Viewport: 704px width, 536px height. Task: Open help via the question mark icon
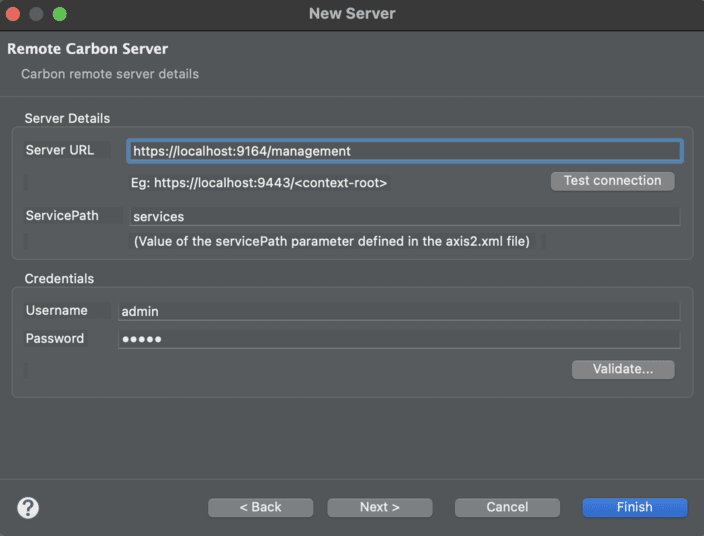[x=28, y=508]
